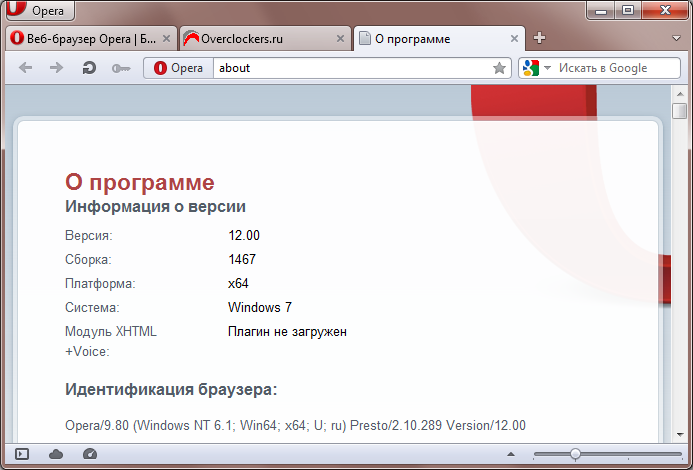693x470 pixels.
Task: Click the Google search engine icon
Action: coord(531,68)
